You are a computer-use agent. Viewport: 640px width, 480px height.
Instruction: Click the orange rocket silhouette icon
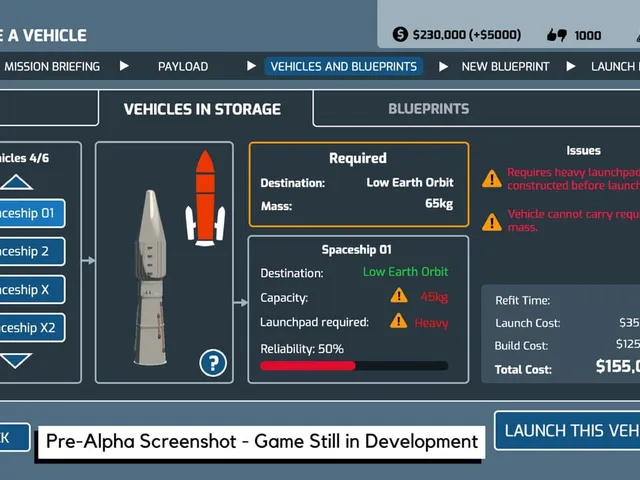[205, 198]
